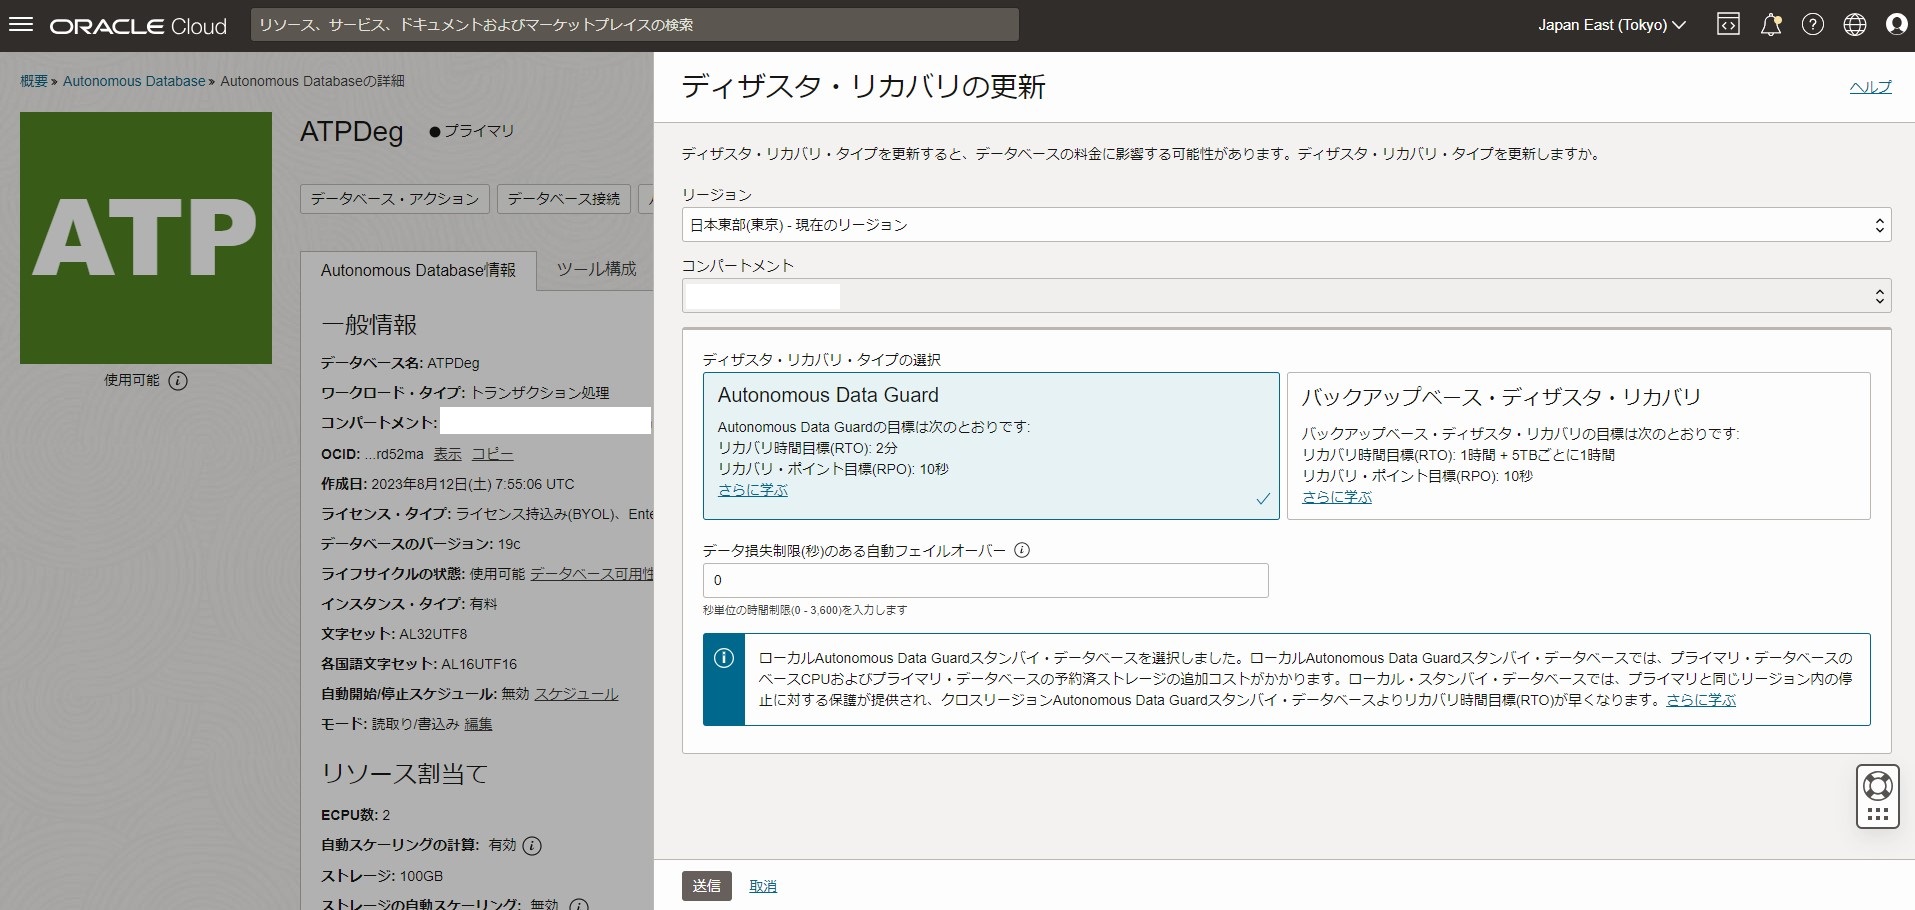Viewport: 1915px width, 910px height.
Task: Open the notifications bell icon
Action: coord(1770,25)
